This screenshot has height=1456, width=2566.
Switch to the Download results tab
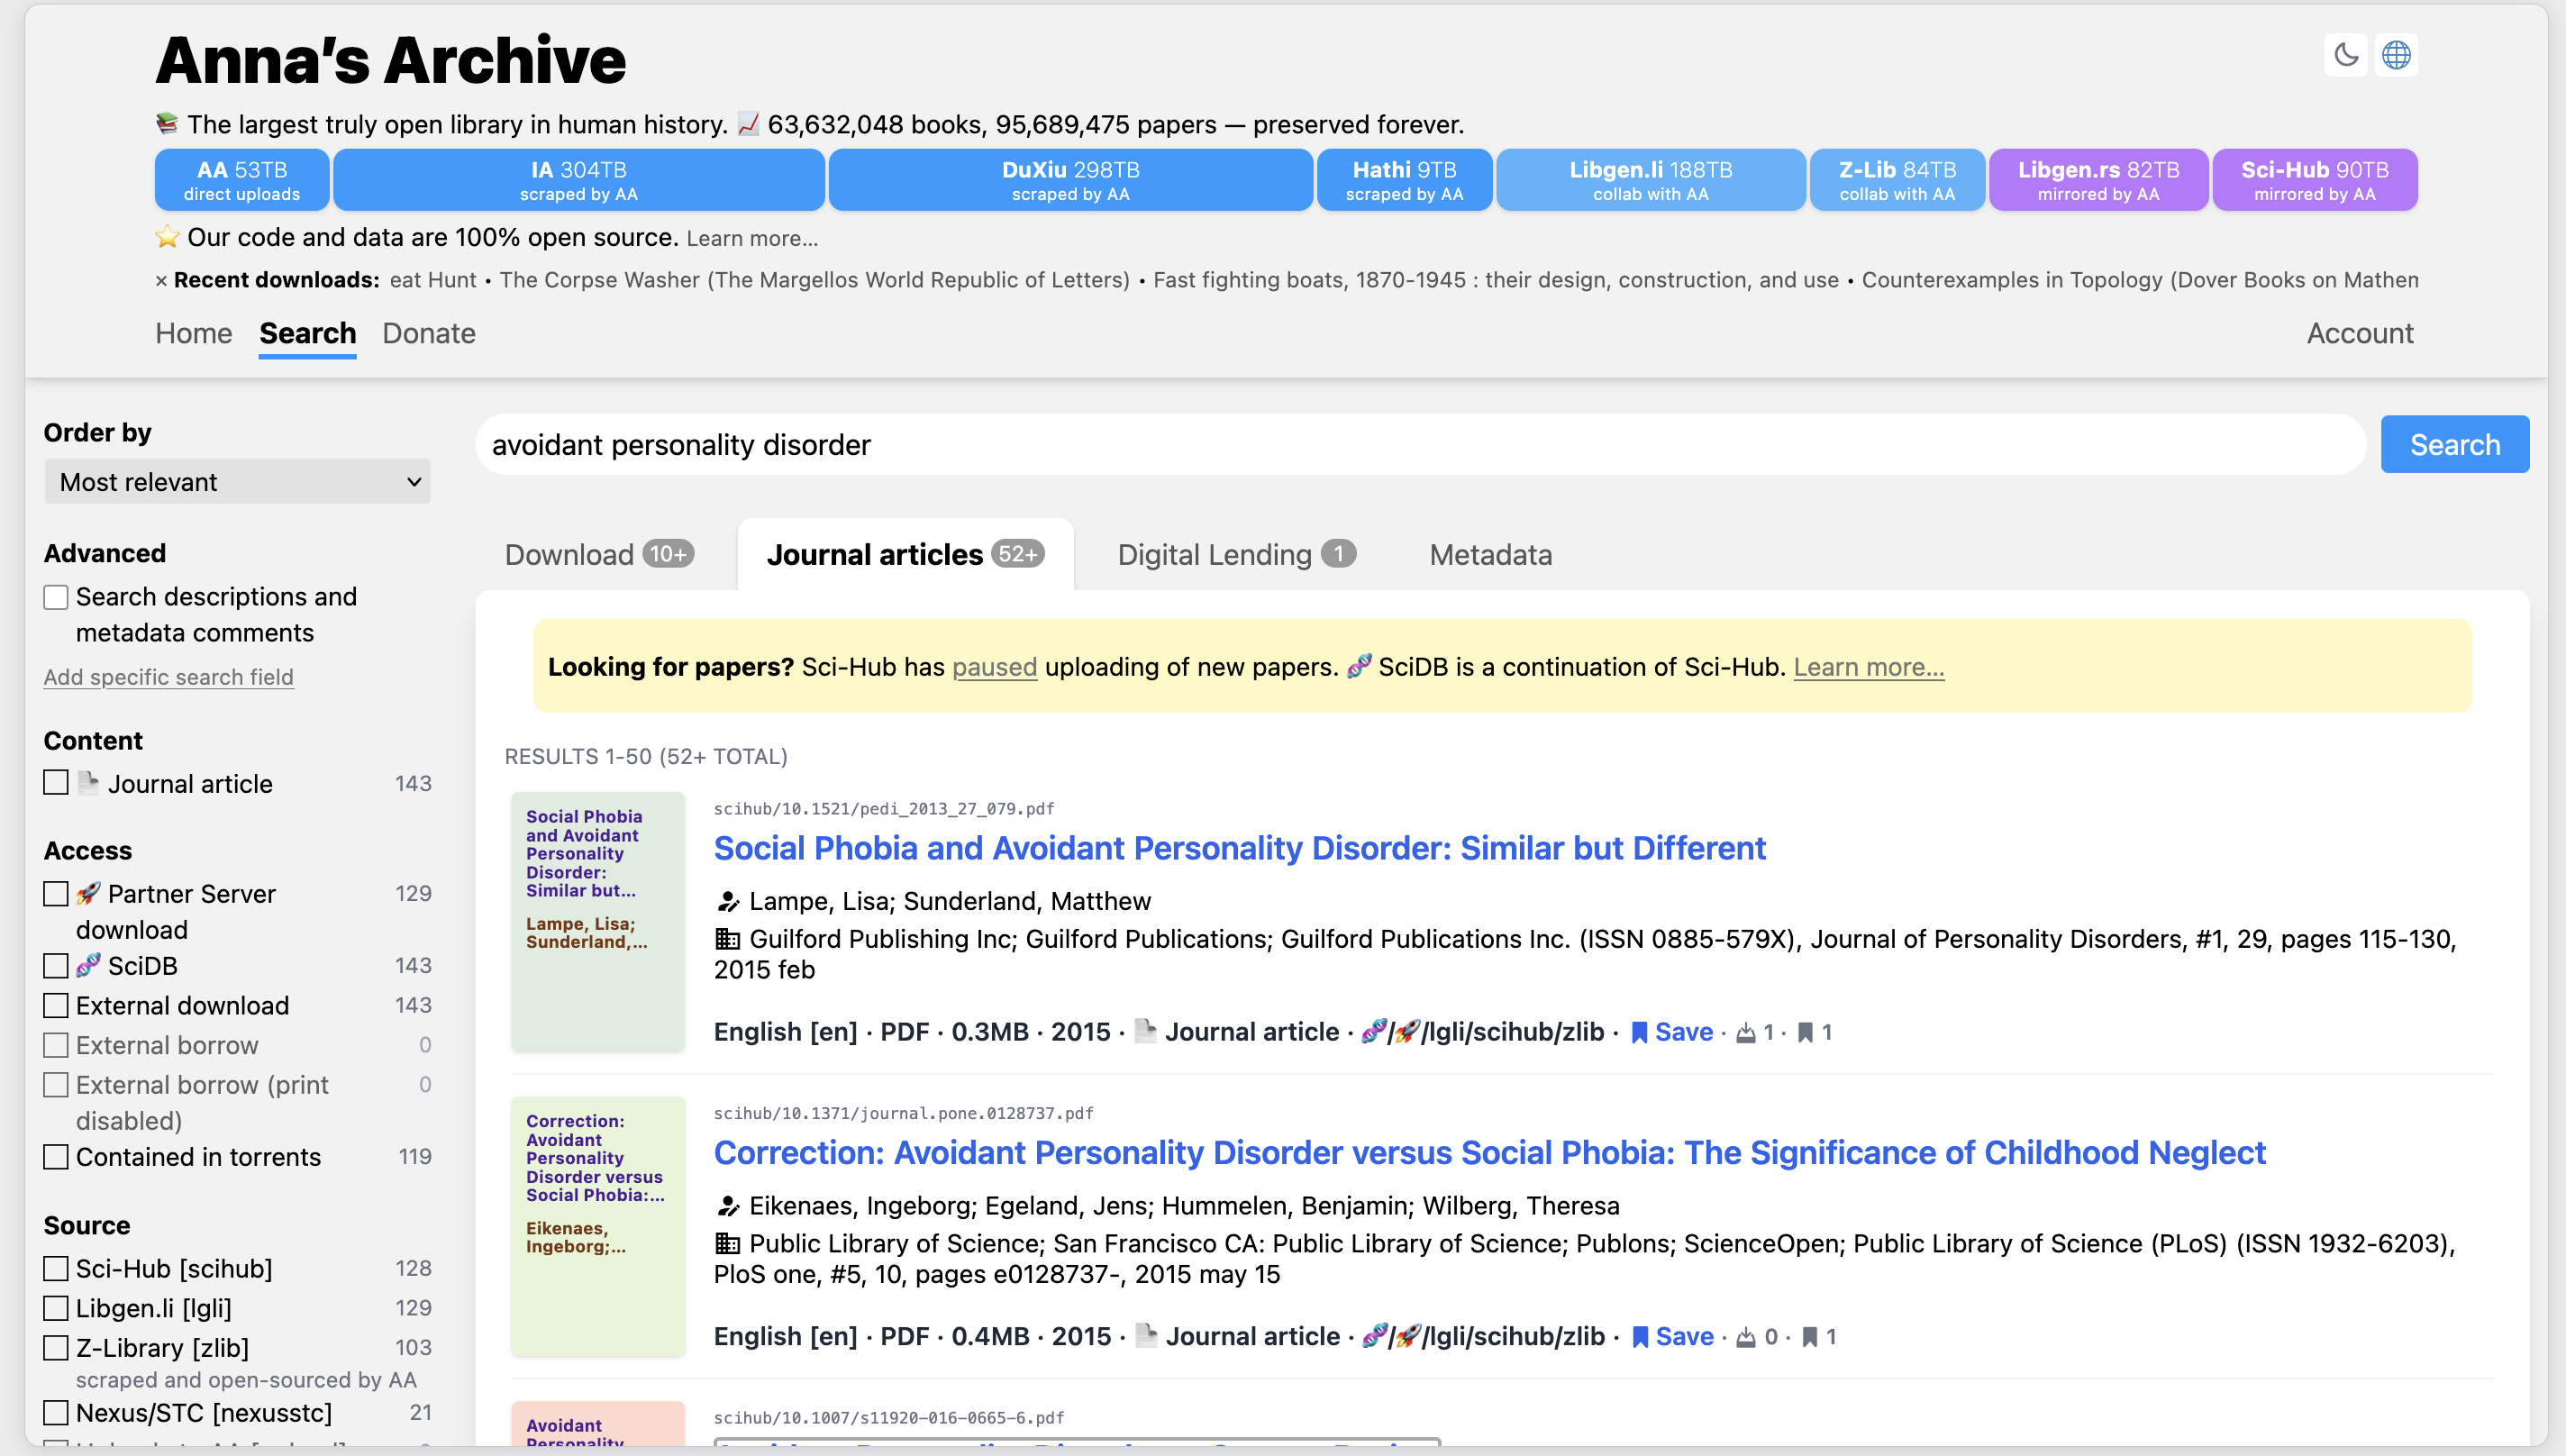598,555
